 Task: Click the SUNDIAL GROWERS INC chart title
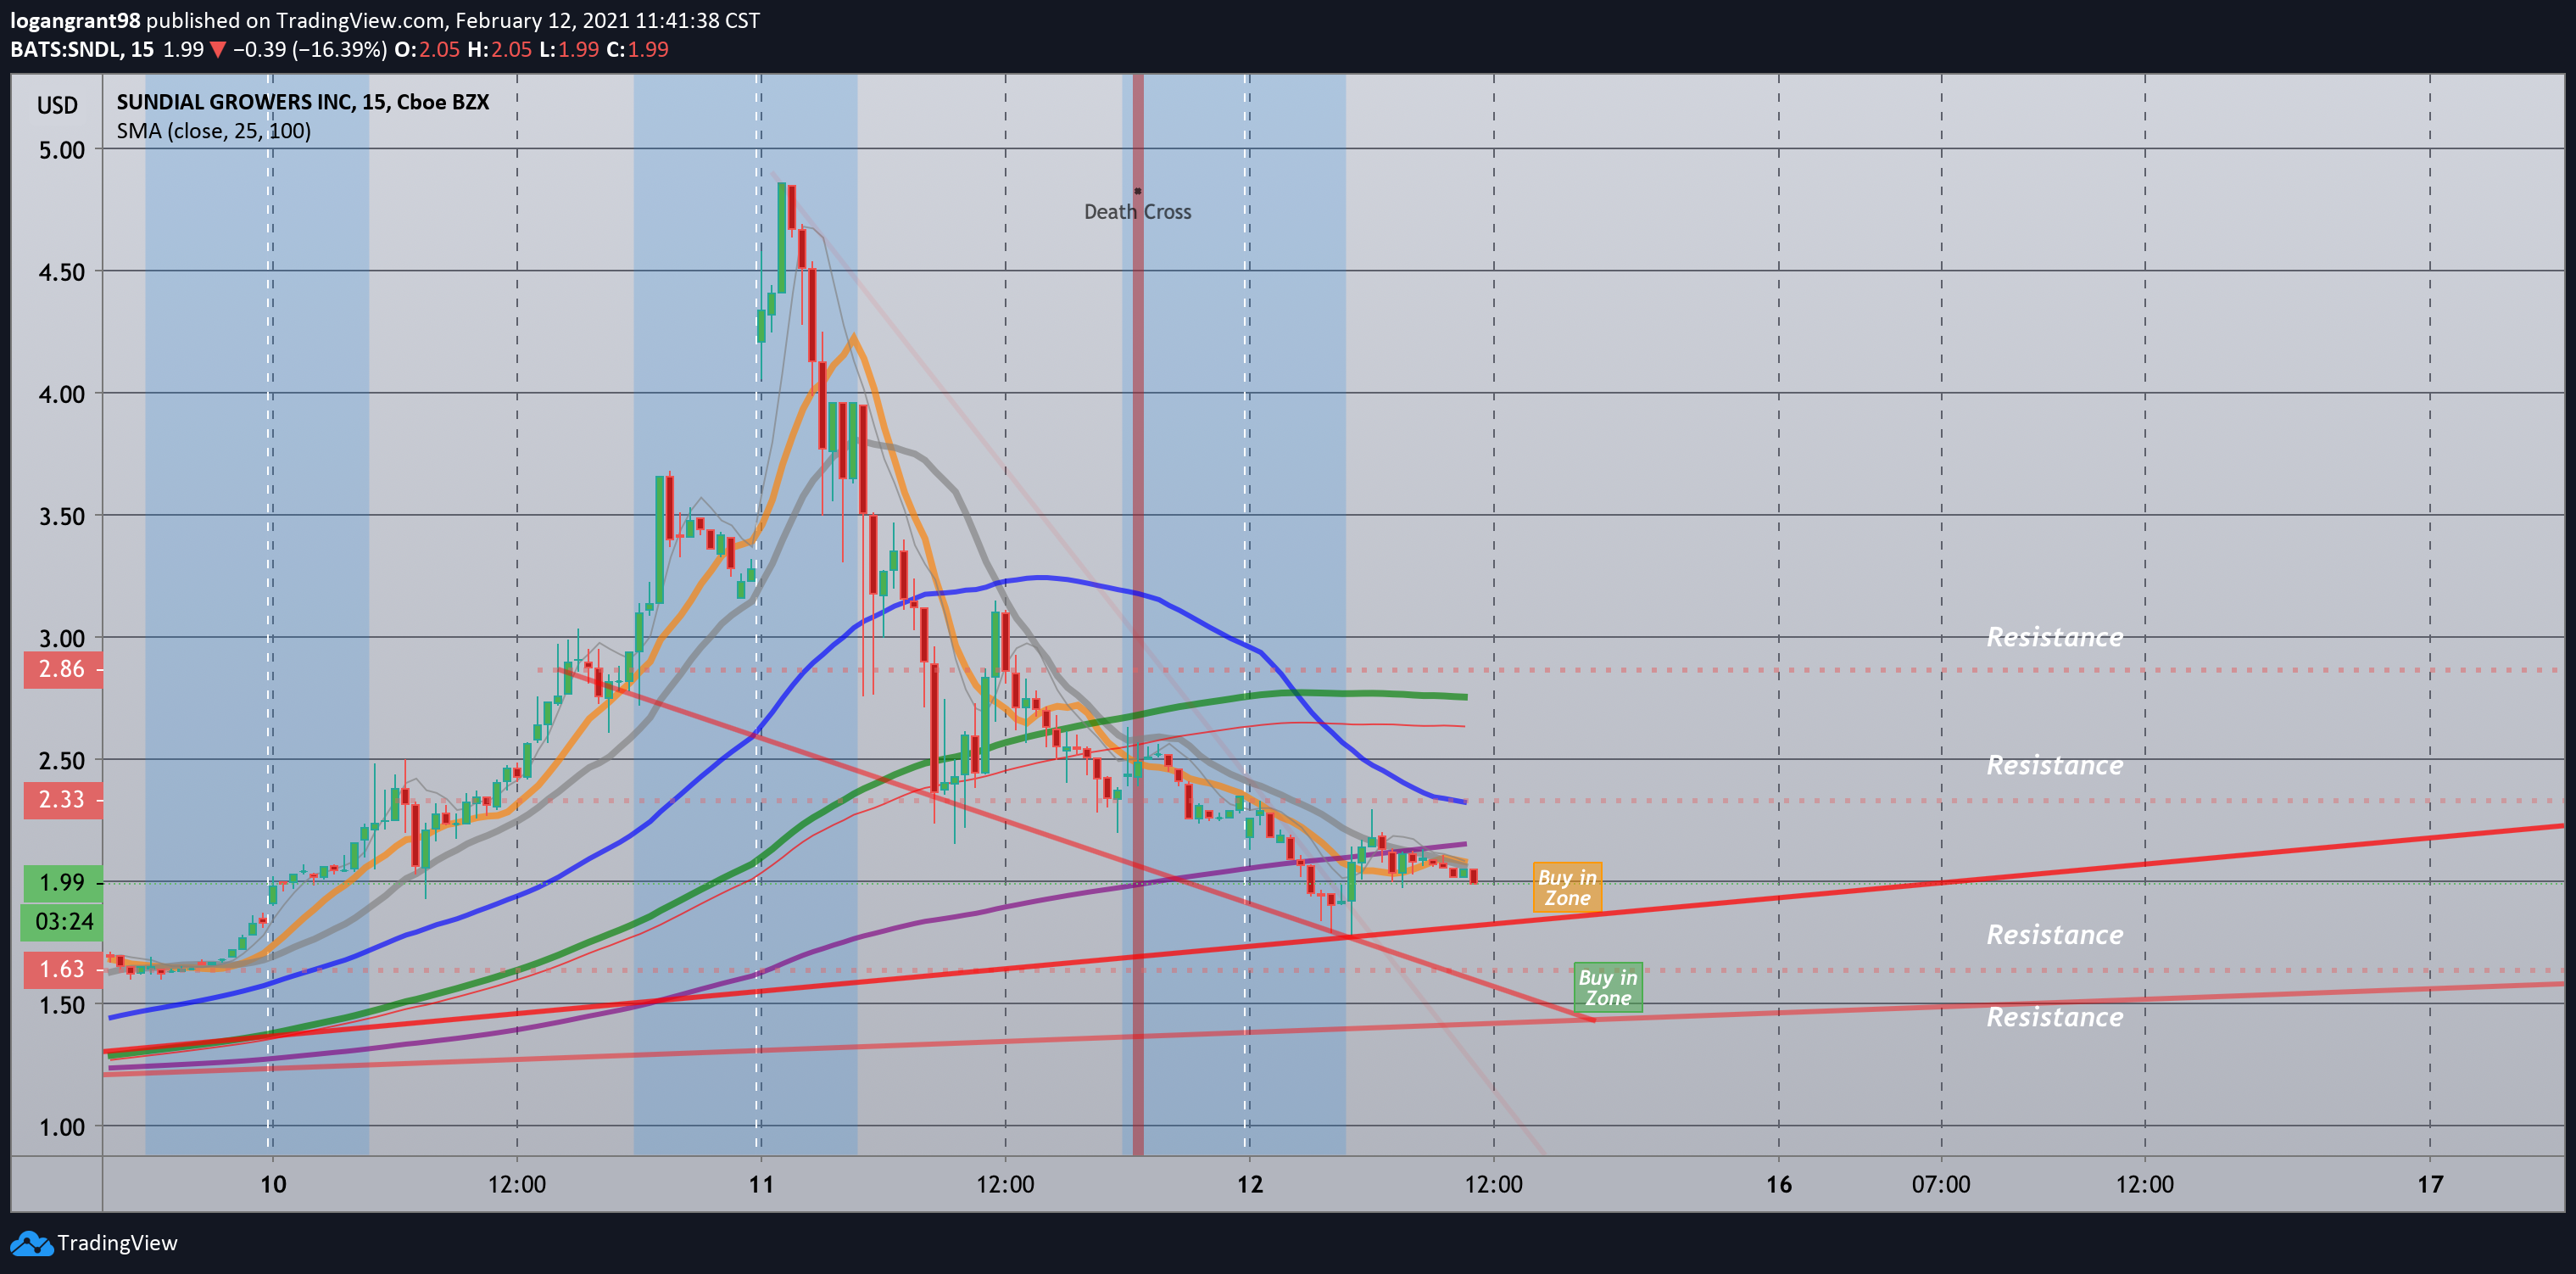click(x=303, y=102)
